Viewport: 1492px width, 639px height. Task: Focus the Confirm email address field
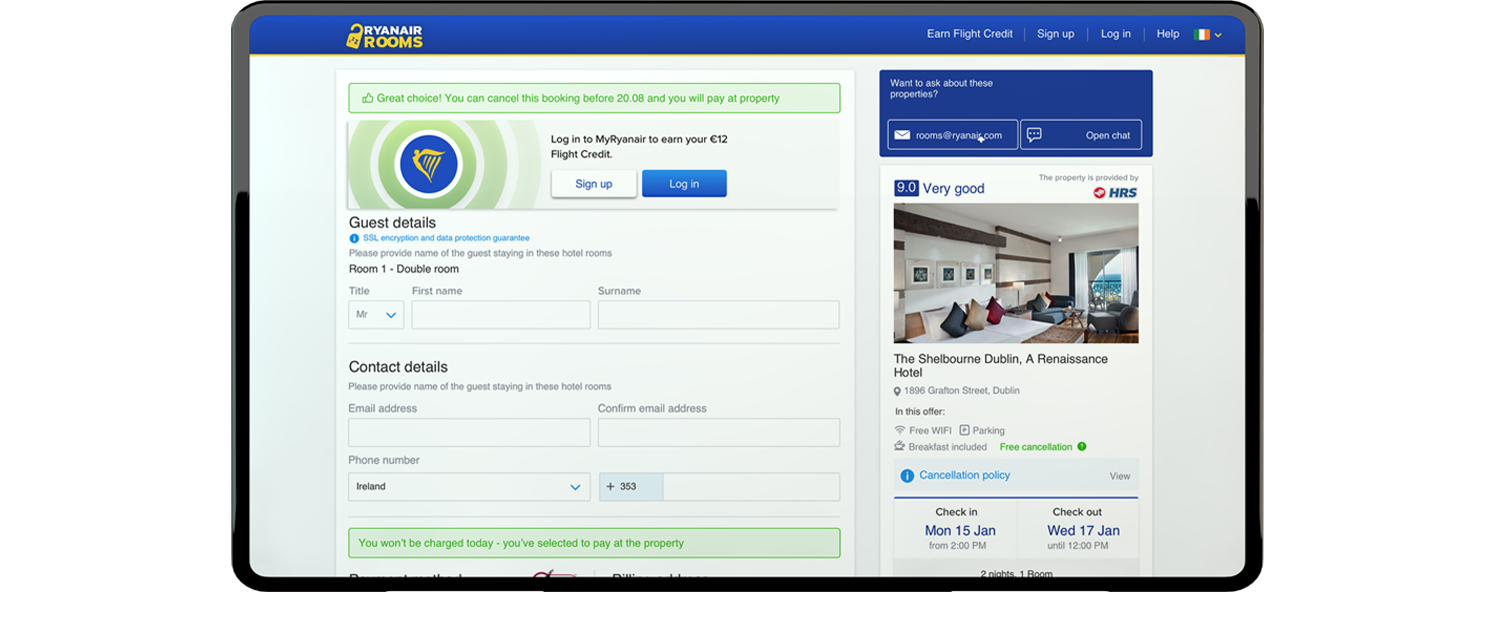click(718, 432)
